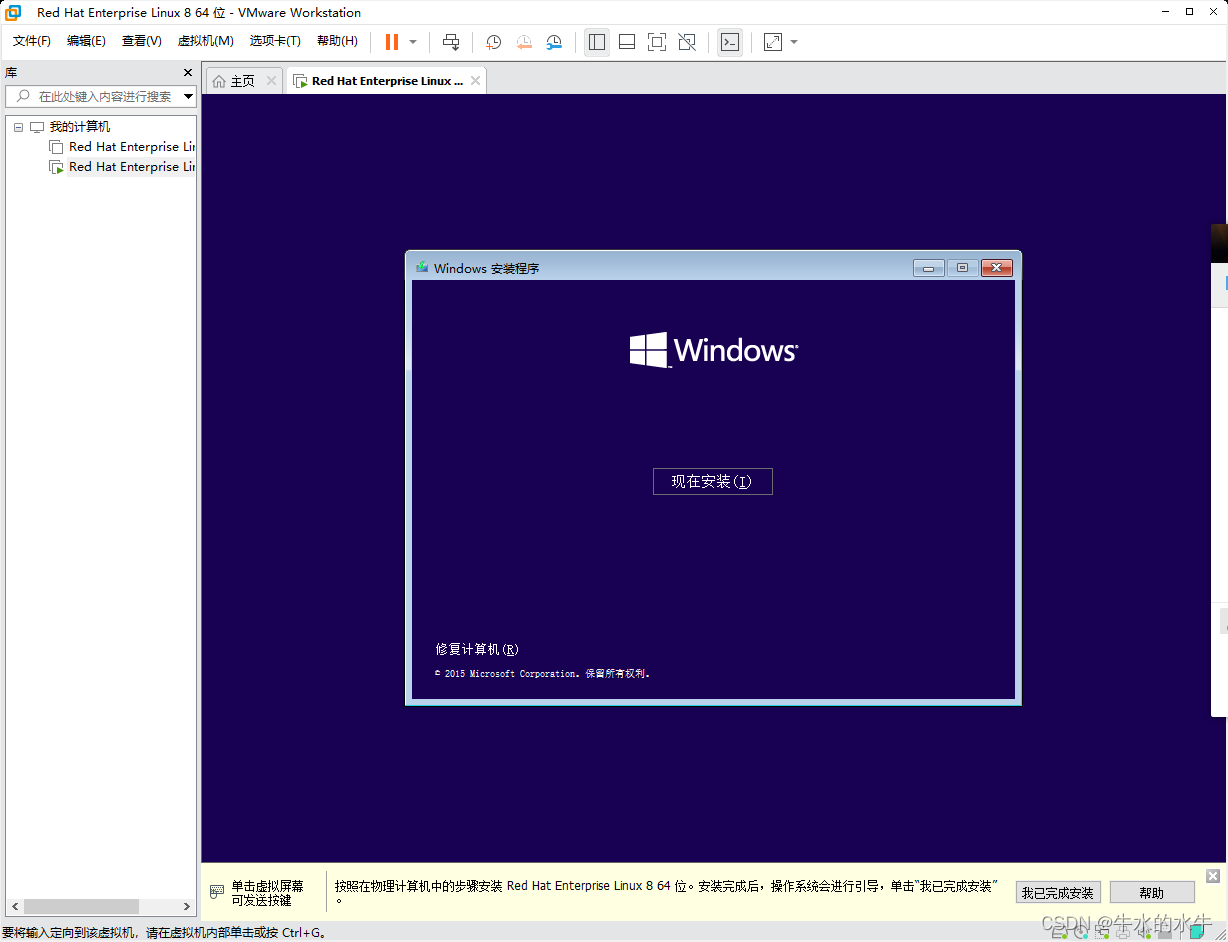The width and height of the screenshot is (1228, 942).
Task: Dismiss the yellow installation hint bar
Action: pyautogui.click(x=1213, y=876)
